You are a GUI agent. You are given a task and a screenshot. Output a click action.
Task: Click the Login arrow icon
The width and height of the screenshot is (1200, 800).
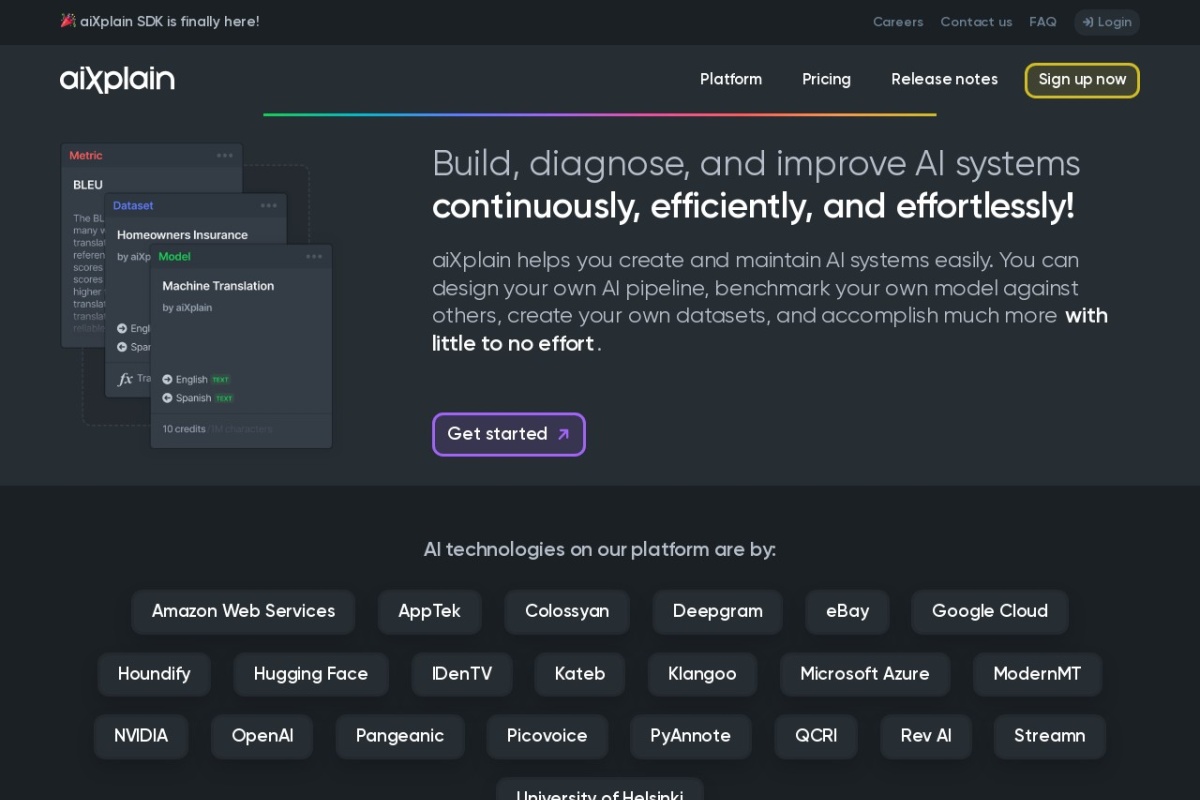(1088, 22)
